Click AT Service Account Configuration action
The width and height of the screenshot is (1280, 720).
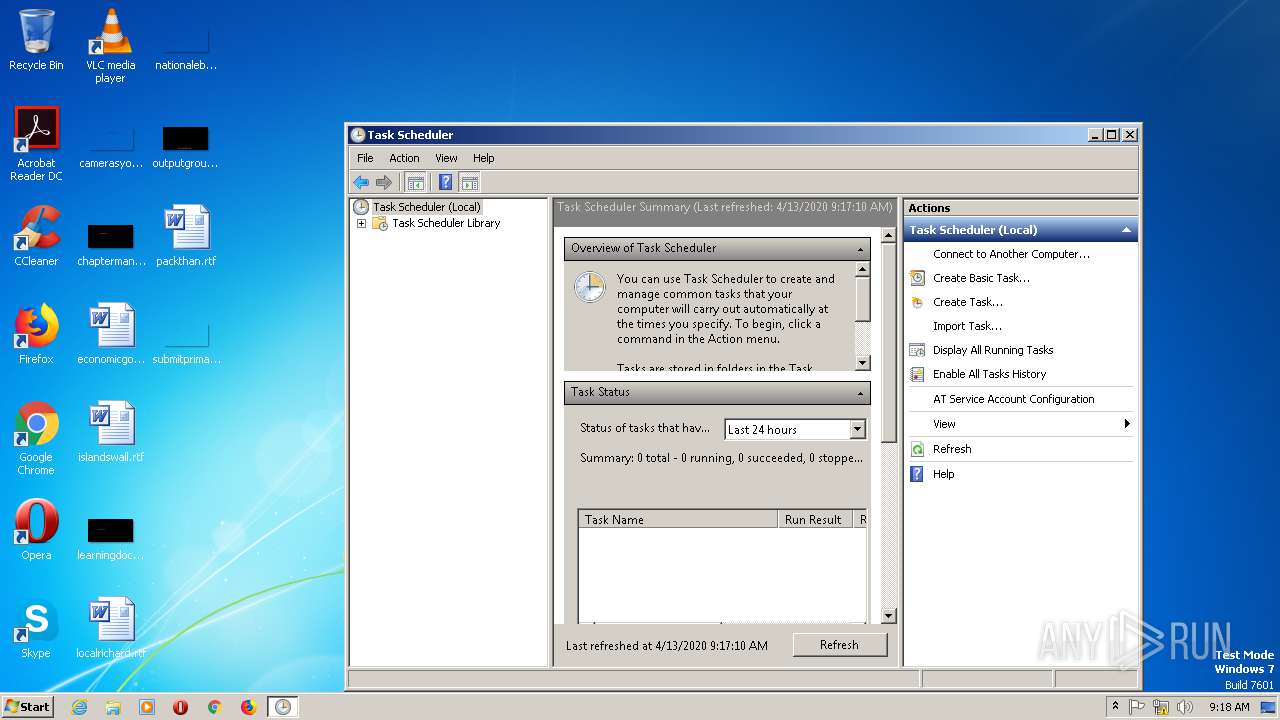tap(1013, 399)
